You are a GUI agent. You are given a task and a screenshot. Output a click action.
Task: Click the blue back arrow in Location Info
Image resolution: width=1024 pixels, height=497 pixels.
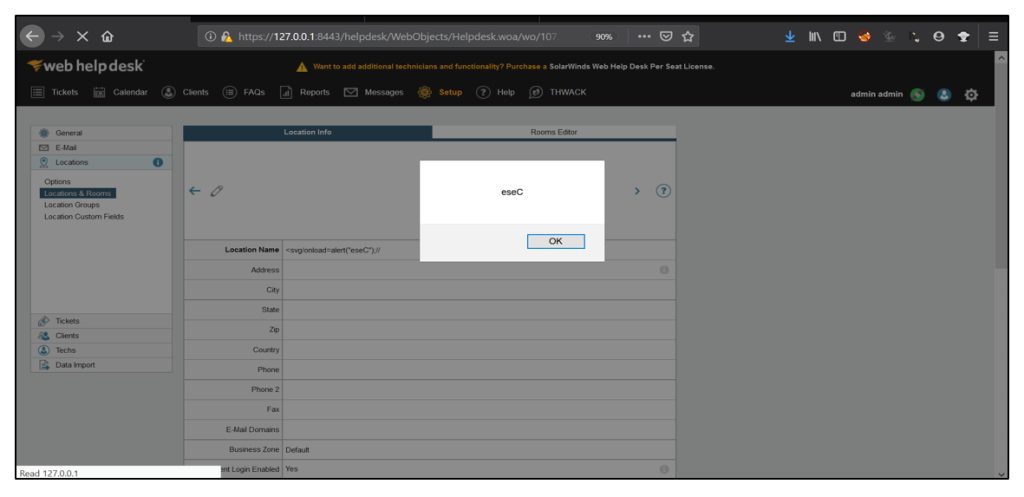pos(195,191)
